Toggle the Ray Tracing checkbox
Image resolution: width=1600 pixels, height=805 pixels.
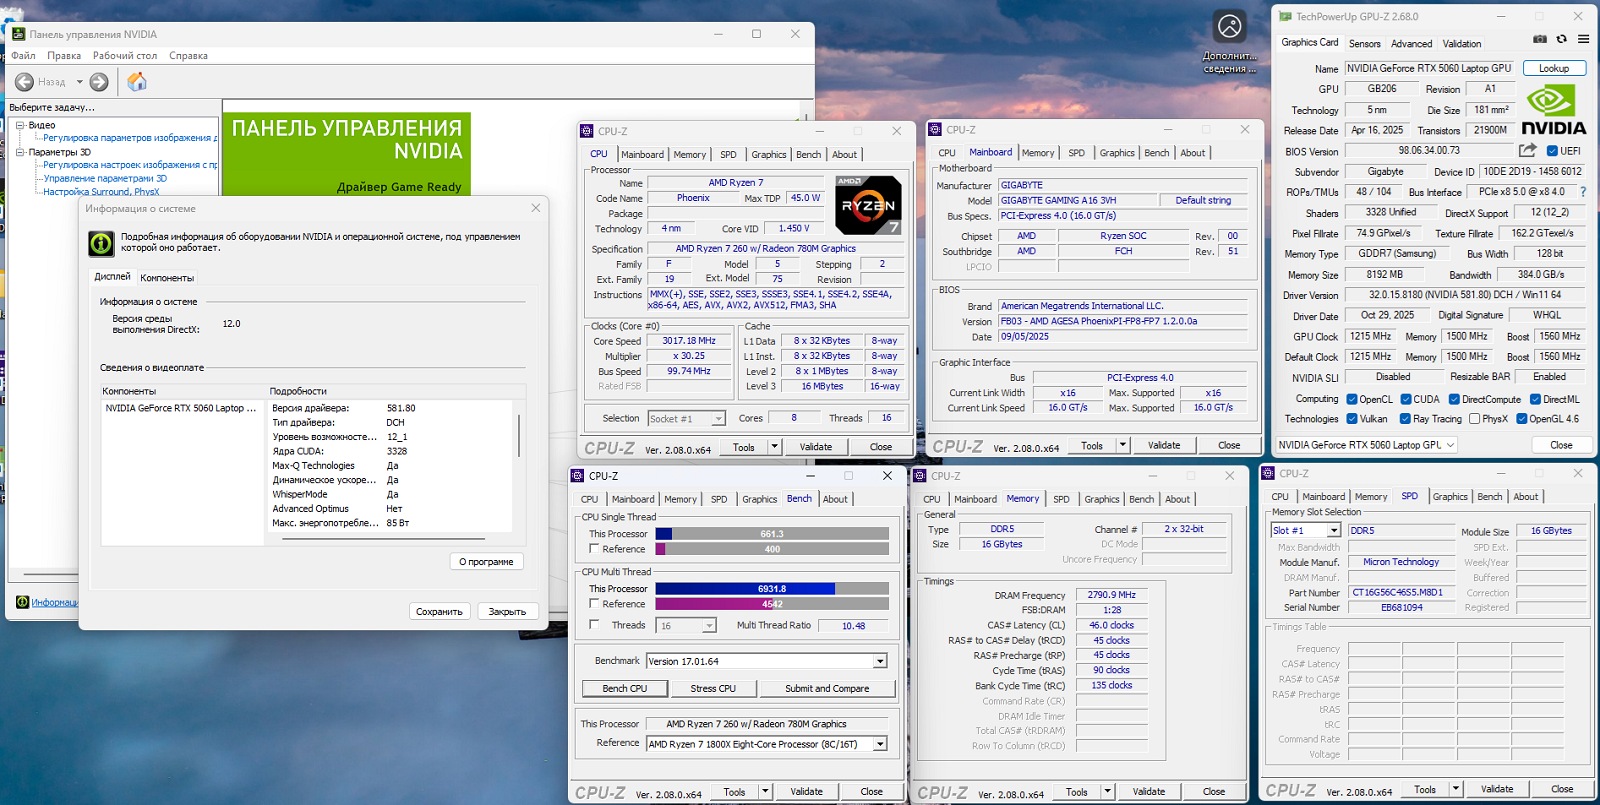1405,419
